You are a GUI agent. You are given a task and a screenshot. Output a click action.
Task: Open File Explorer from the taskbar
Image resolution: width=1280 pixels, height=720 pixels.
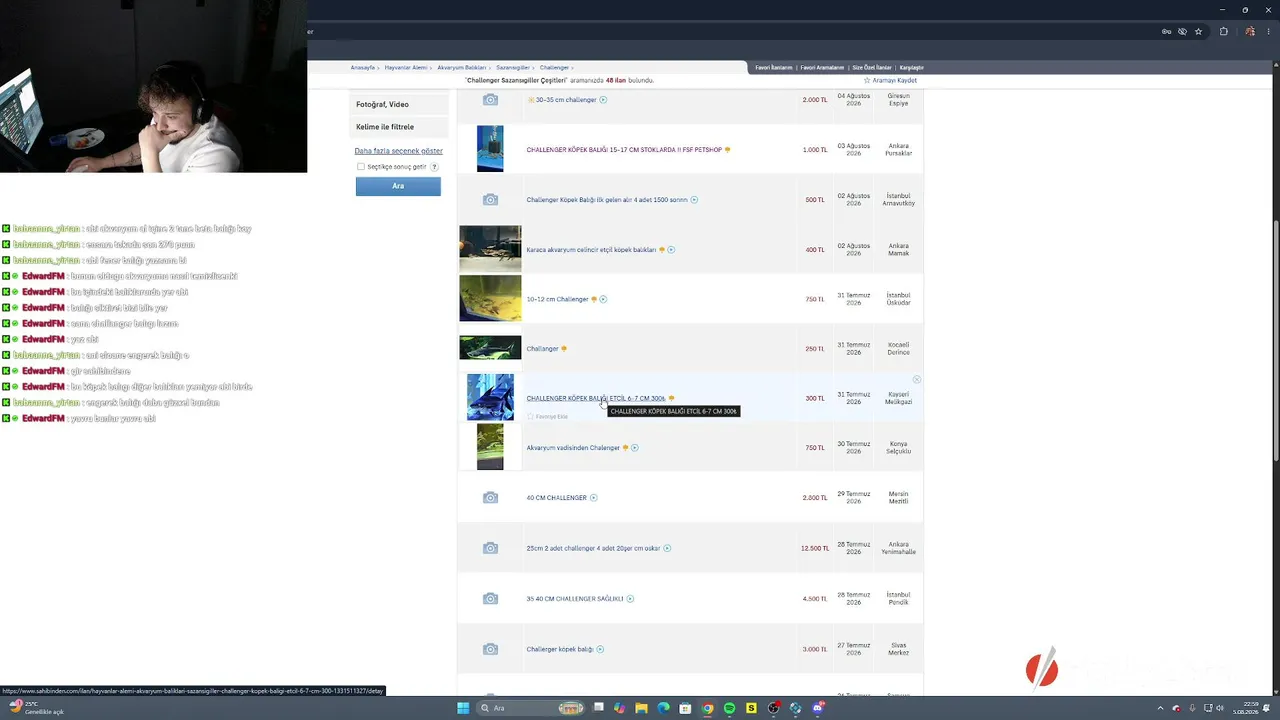pos(641,708)
